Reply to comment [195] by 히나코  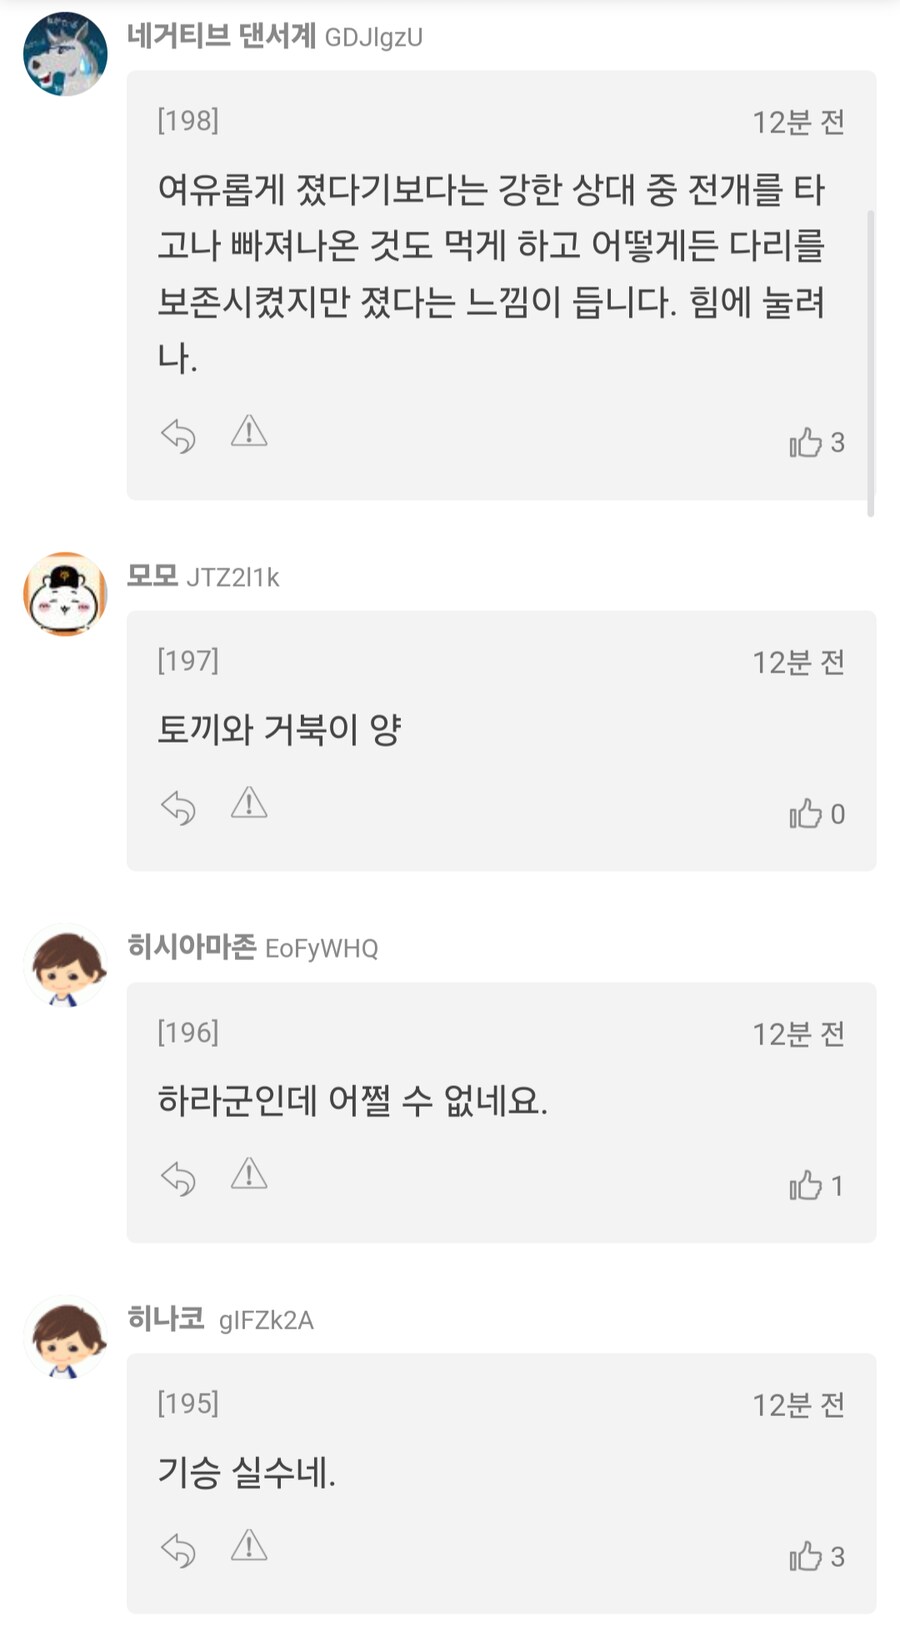tap(178, 1551)
